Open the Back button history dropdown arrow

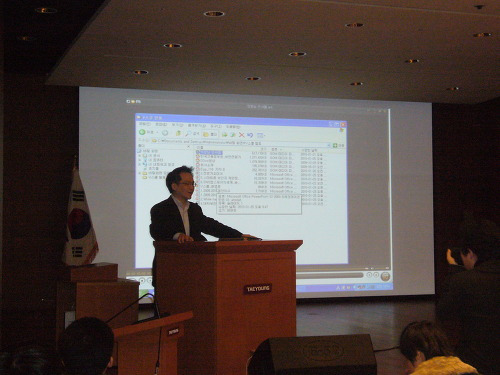click(x=158, y=132)
